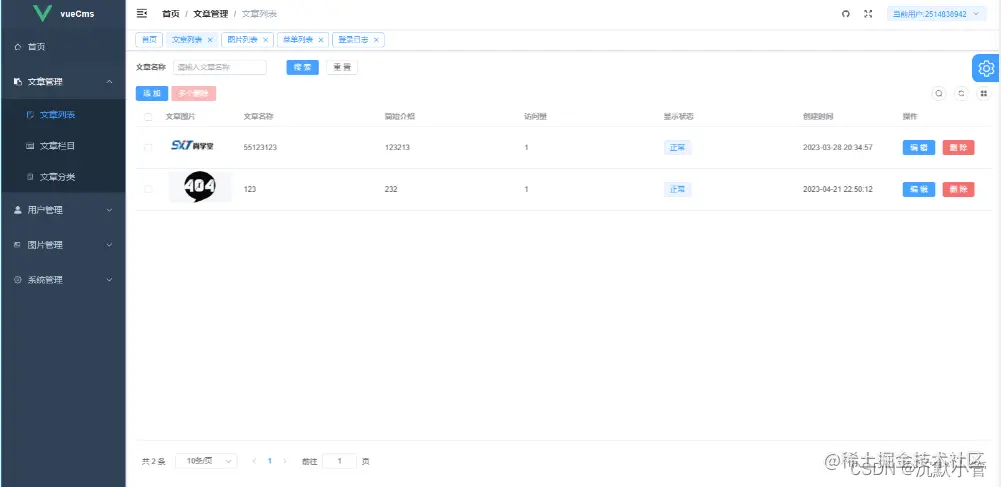
Task: Click the round refresh table icon
Action: [961, 93]
